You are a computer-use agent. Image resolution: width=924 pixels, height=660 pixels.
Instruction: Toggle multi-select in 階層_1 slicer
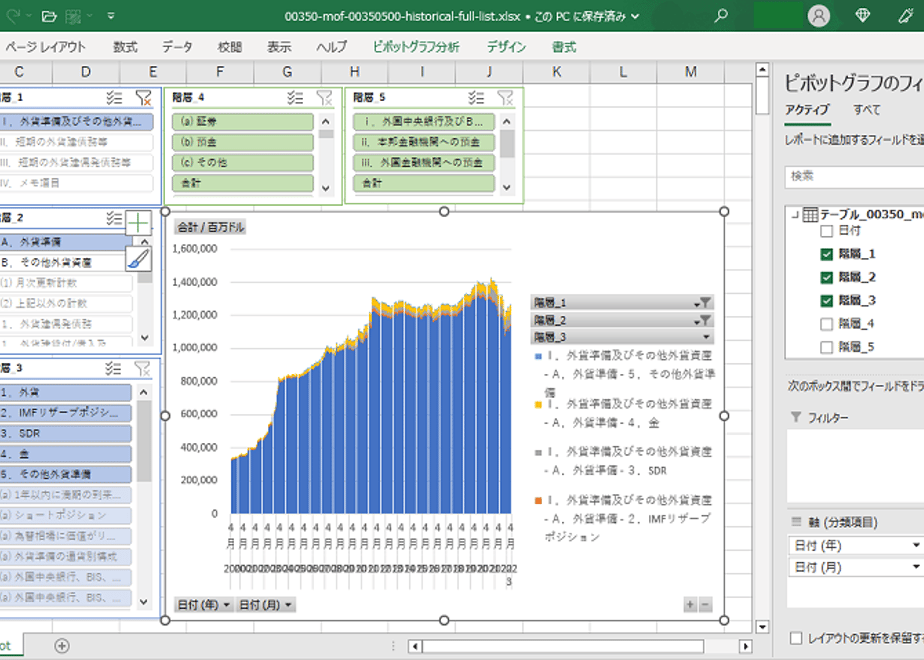coord(114,97)
